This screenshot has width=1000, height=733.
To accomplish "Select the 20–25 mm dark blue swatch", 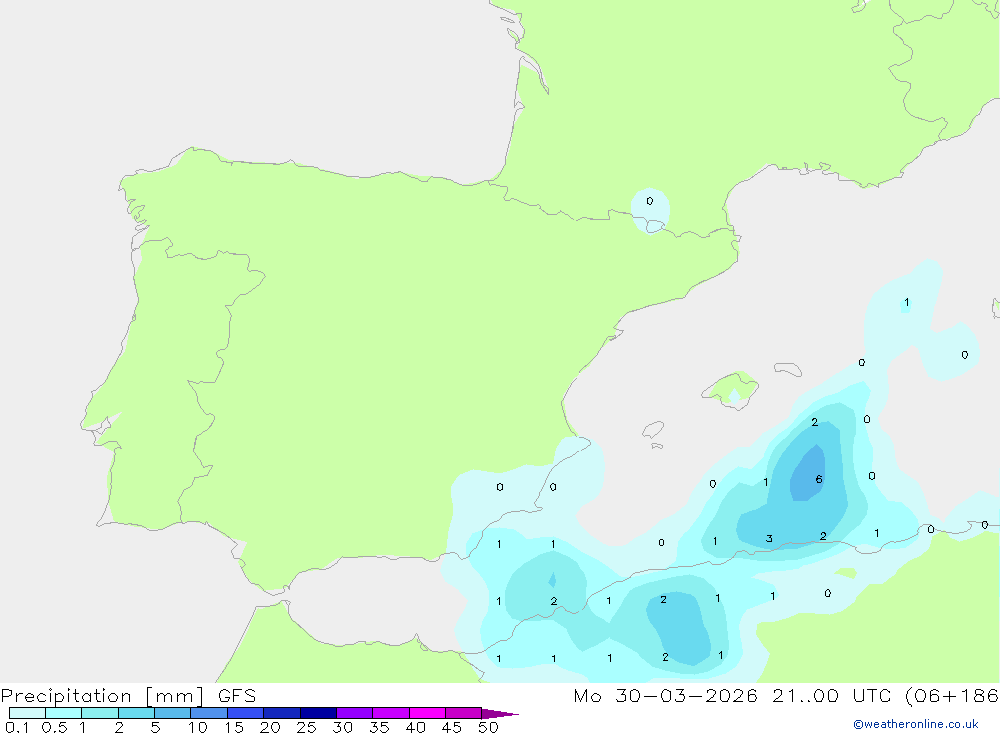I will click(x=281, y=713).
